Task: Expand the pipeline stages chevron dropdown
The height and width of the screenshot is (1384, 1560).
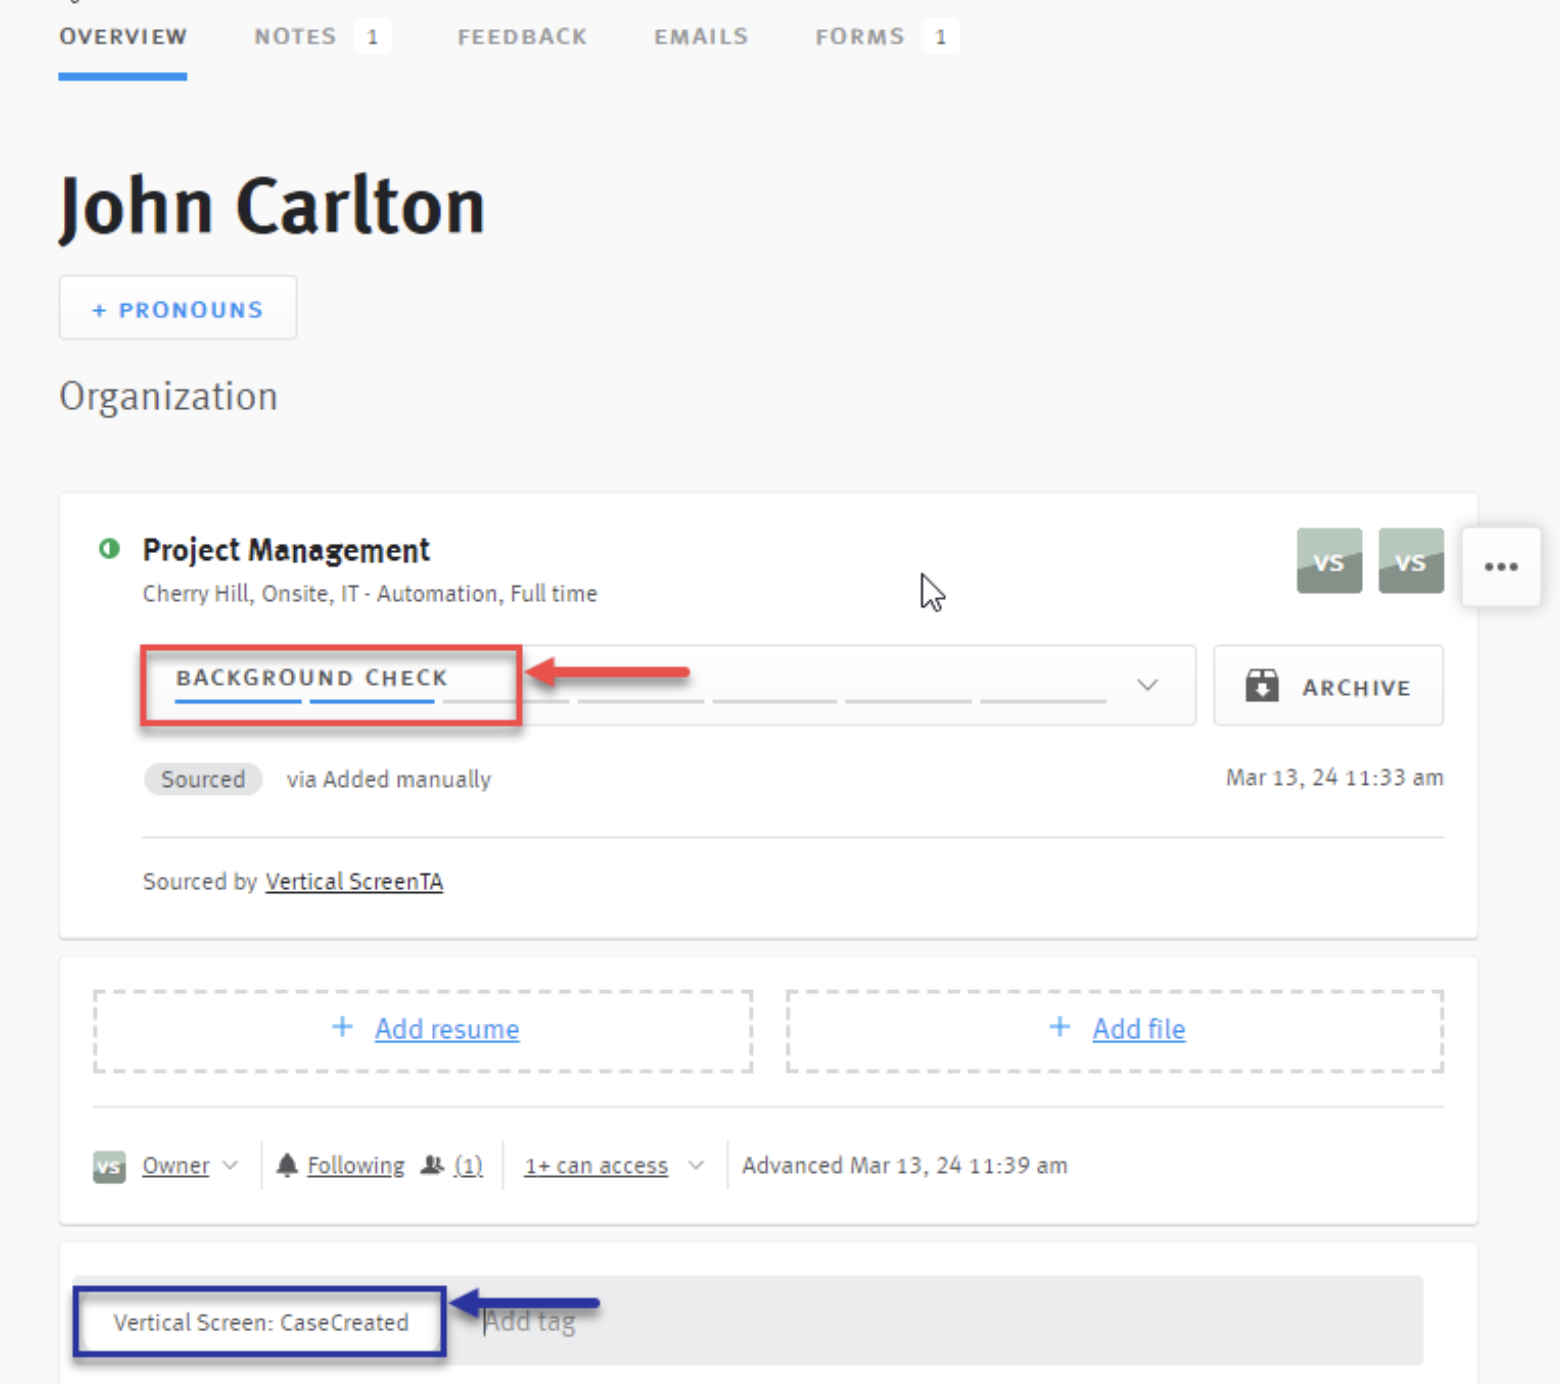Action: point(1147,685)
